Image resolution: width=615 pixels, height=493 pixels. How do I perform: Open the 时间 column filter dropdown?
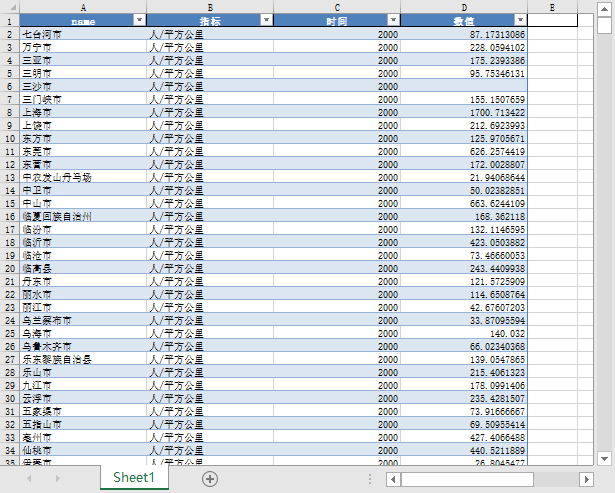[x=393, y=20]
